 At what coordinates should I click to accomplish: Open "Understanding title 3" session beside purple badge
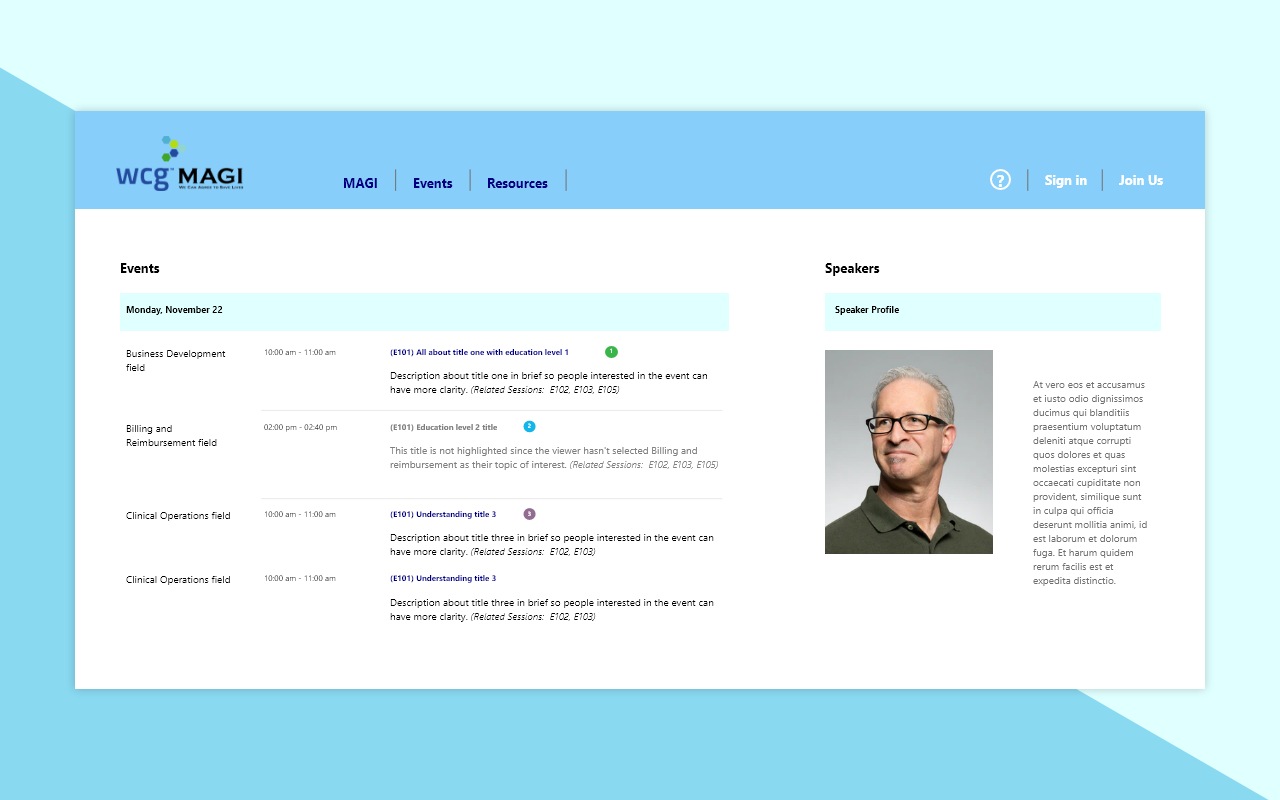coord(443,514)
